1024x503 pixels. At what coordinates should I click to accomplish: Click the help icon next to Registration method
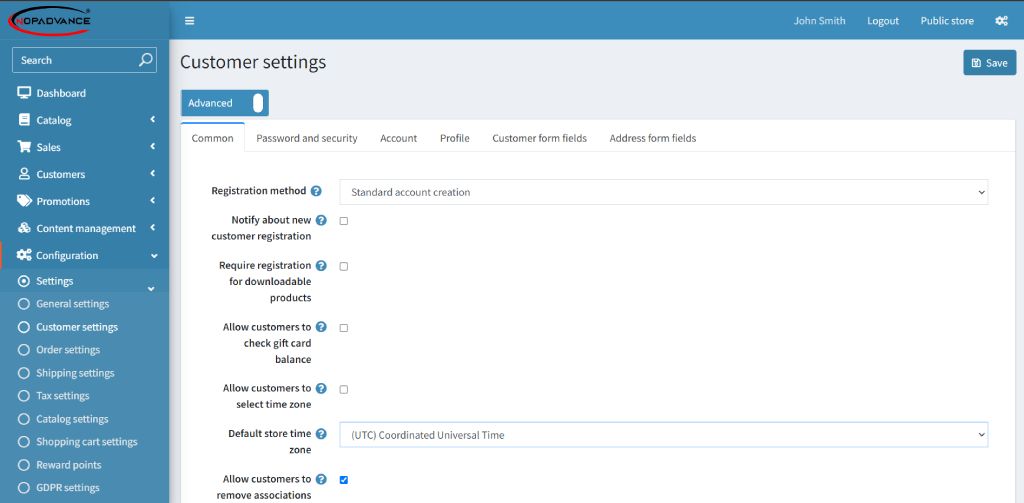316,191
